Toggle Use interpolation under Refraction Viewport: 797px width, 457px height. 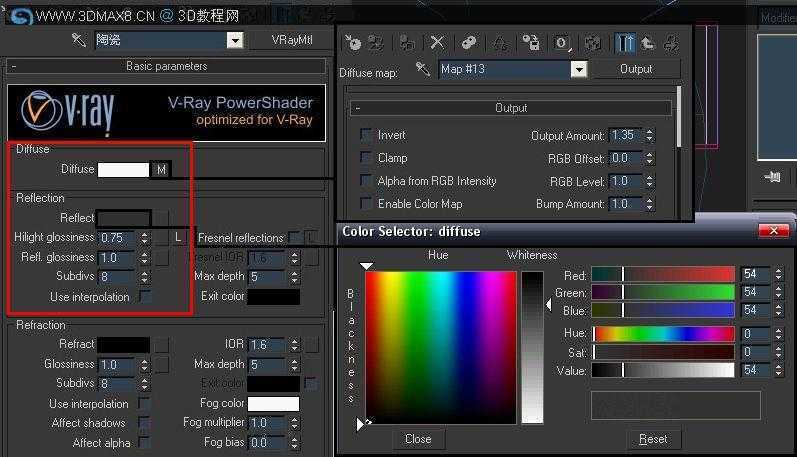tap(144, 404)
